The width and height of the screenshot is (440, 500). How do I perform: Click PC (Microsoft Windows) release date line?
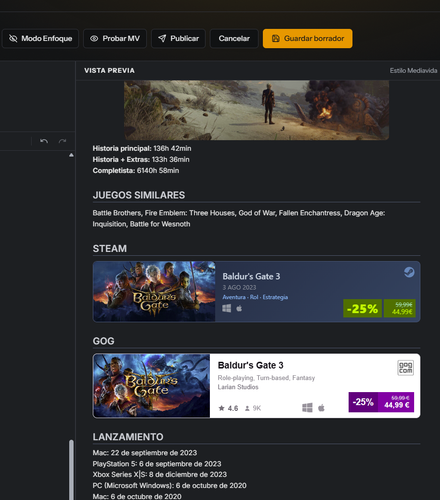tap(170, 485)
